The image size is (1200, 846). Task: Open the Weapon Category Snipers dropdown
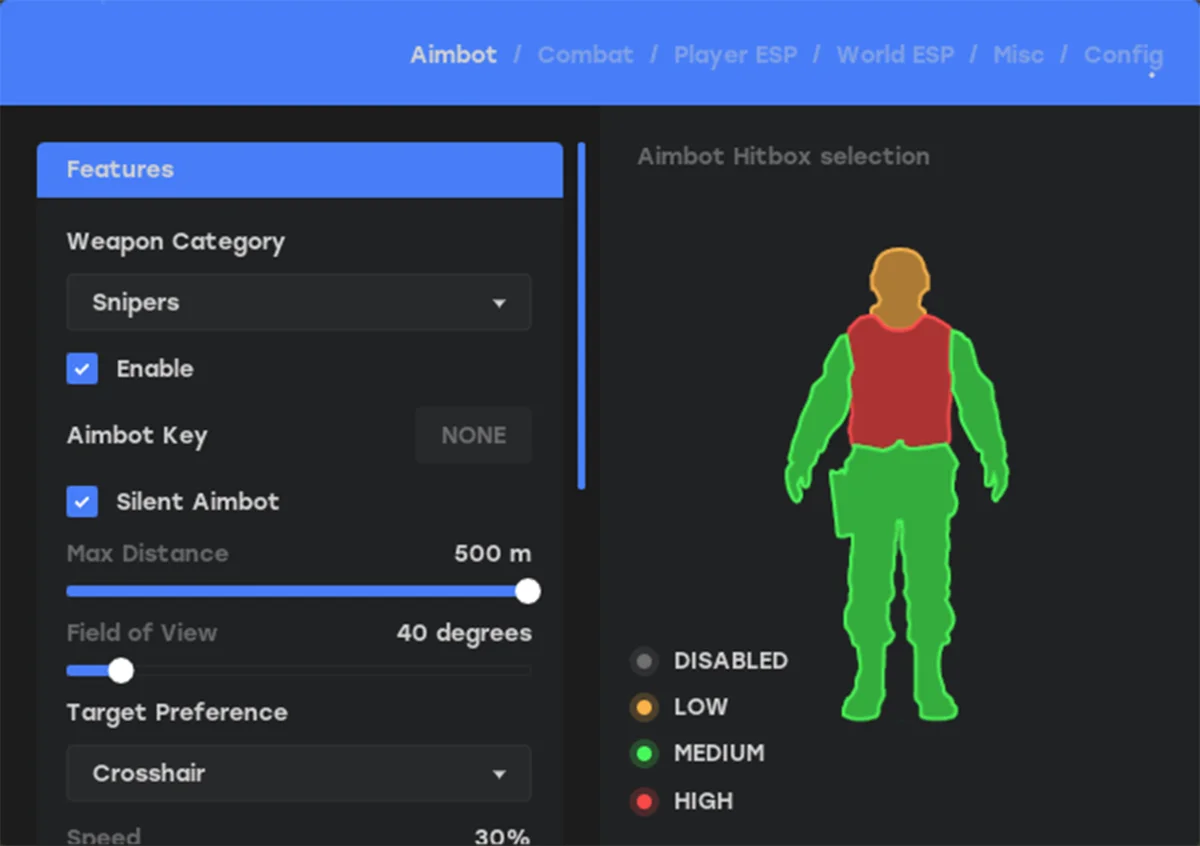click(x=299, y=302)
